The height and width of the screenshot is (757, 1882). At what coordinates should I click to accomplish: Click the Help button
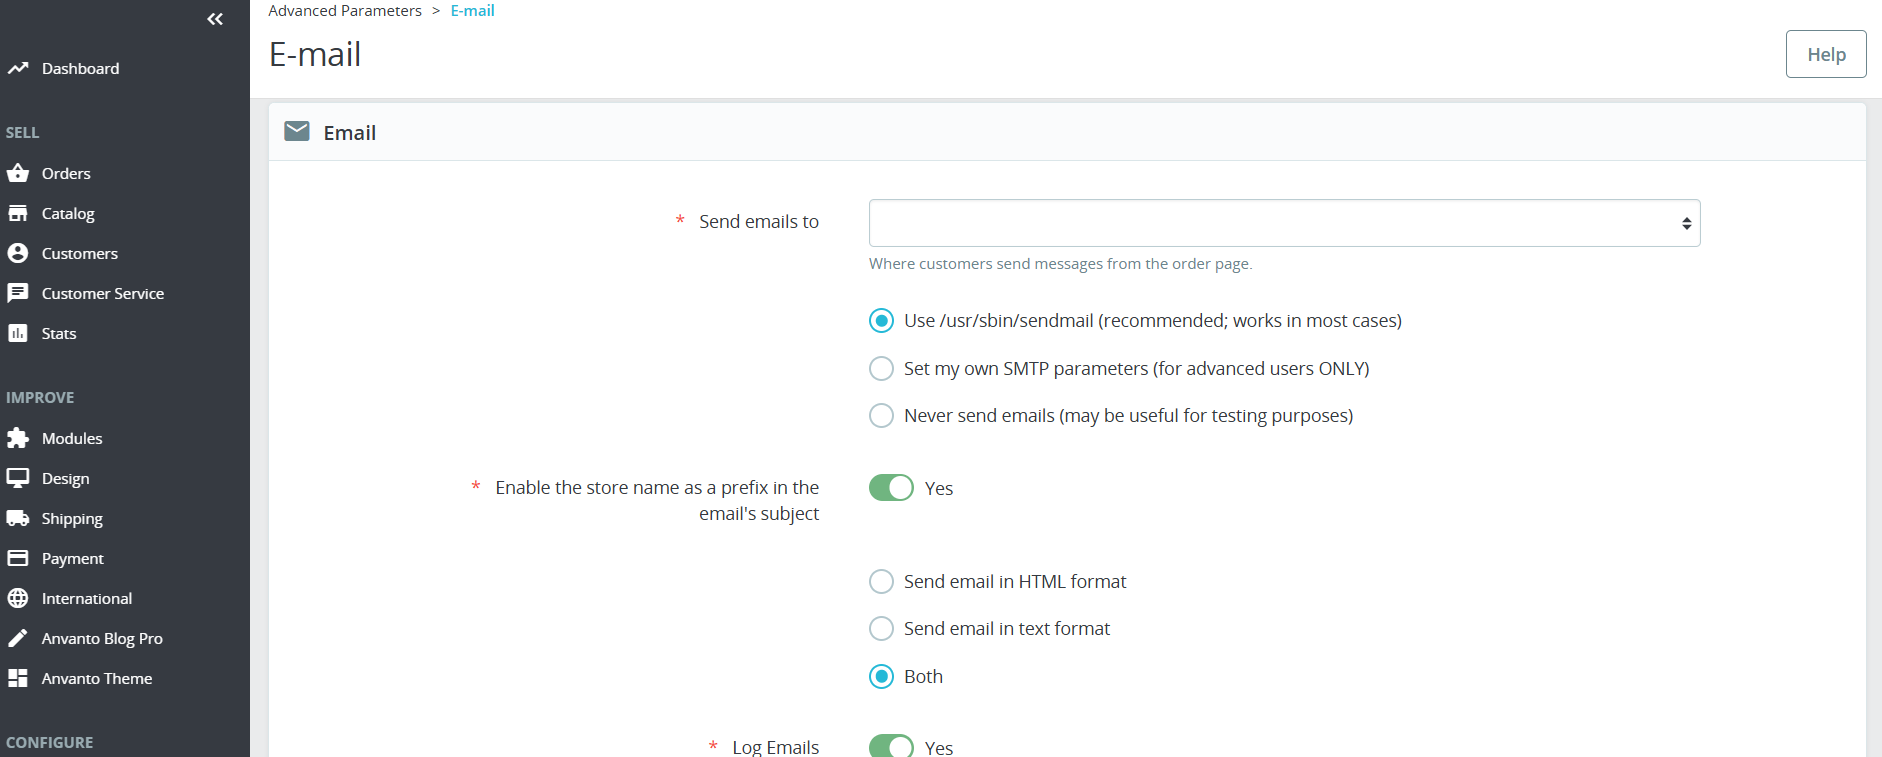pos(1825,54)
